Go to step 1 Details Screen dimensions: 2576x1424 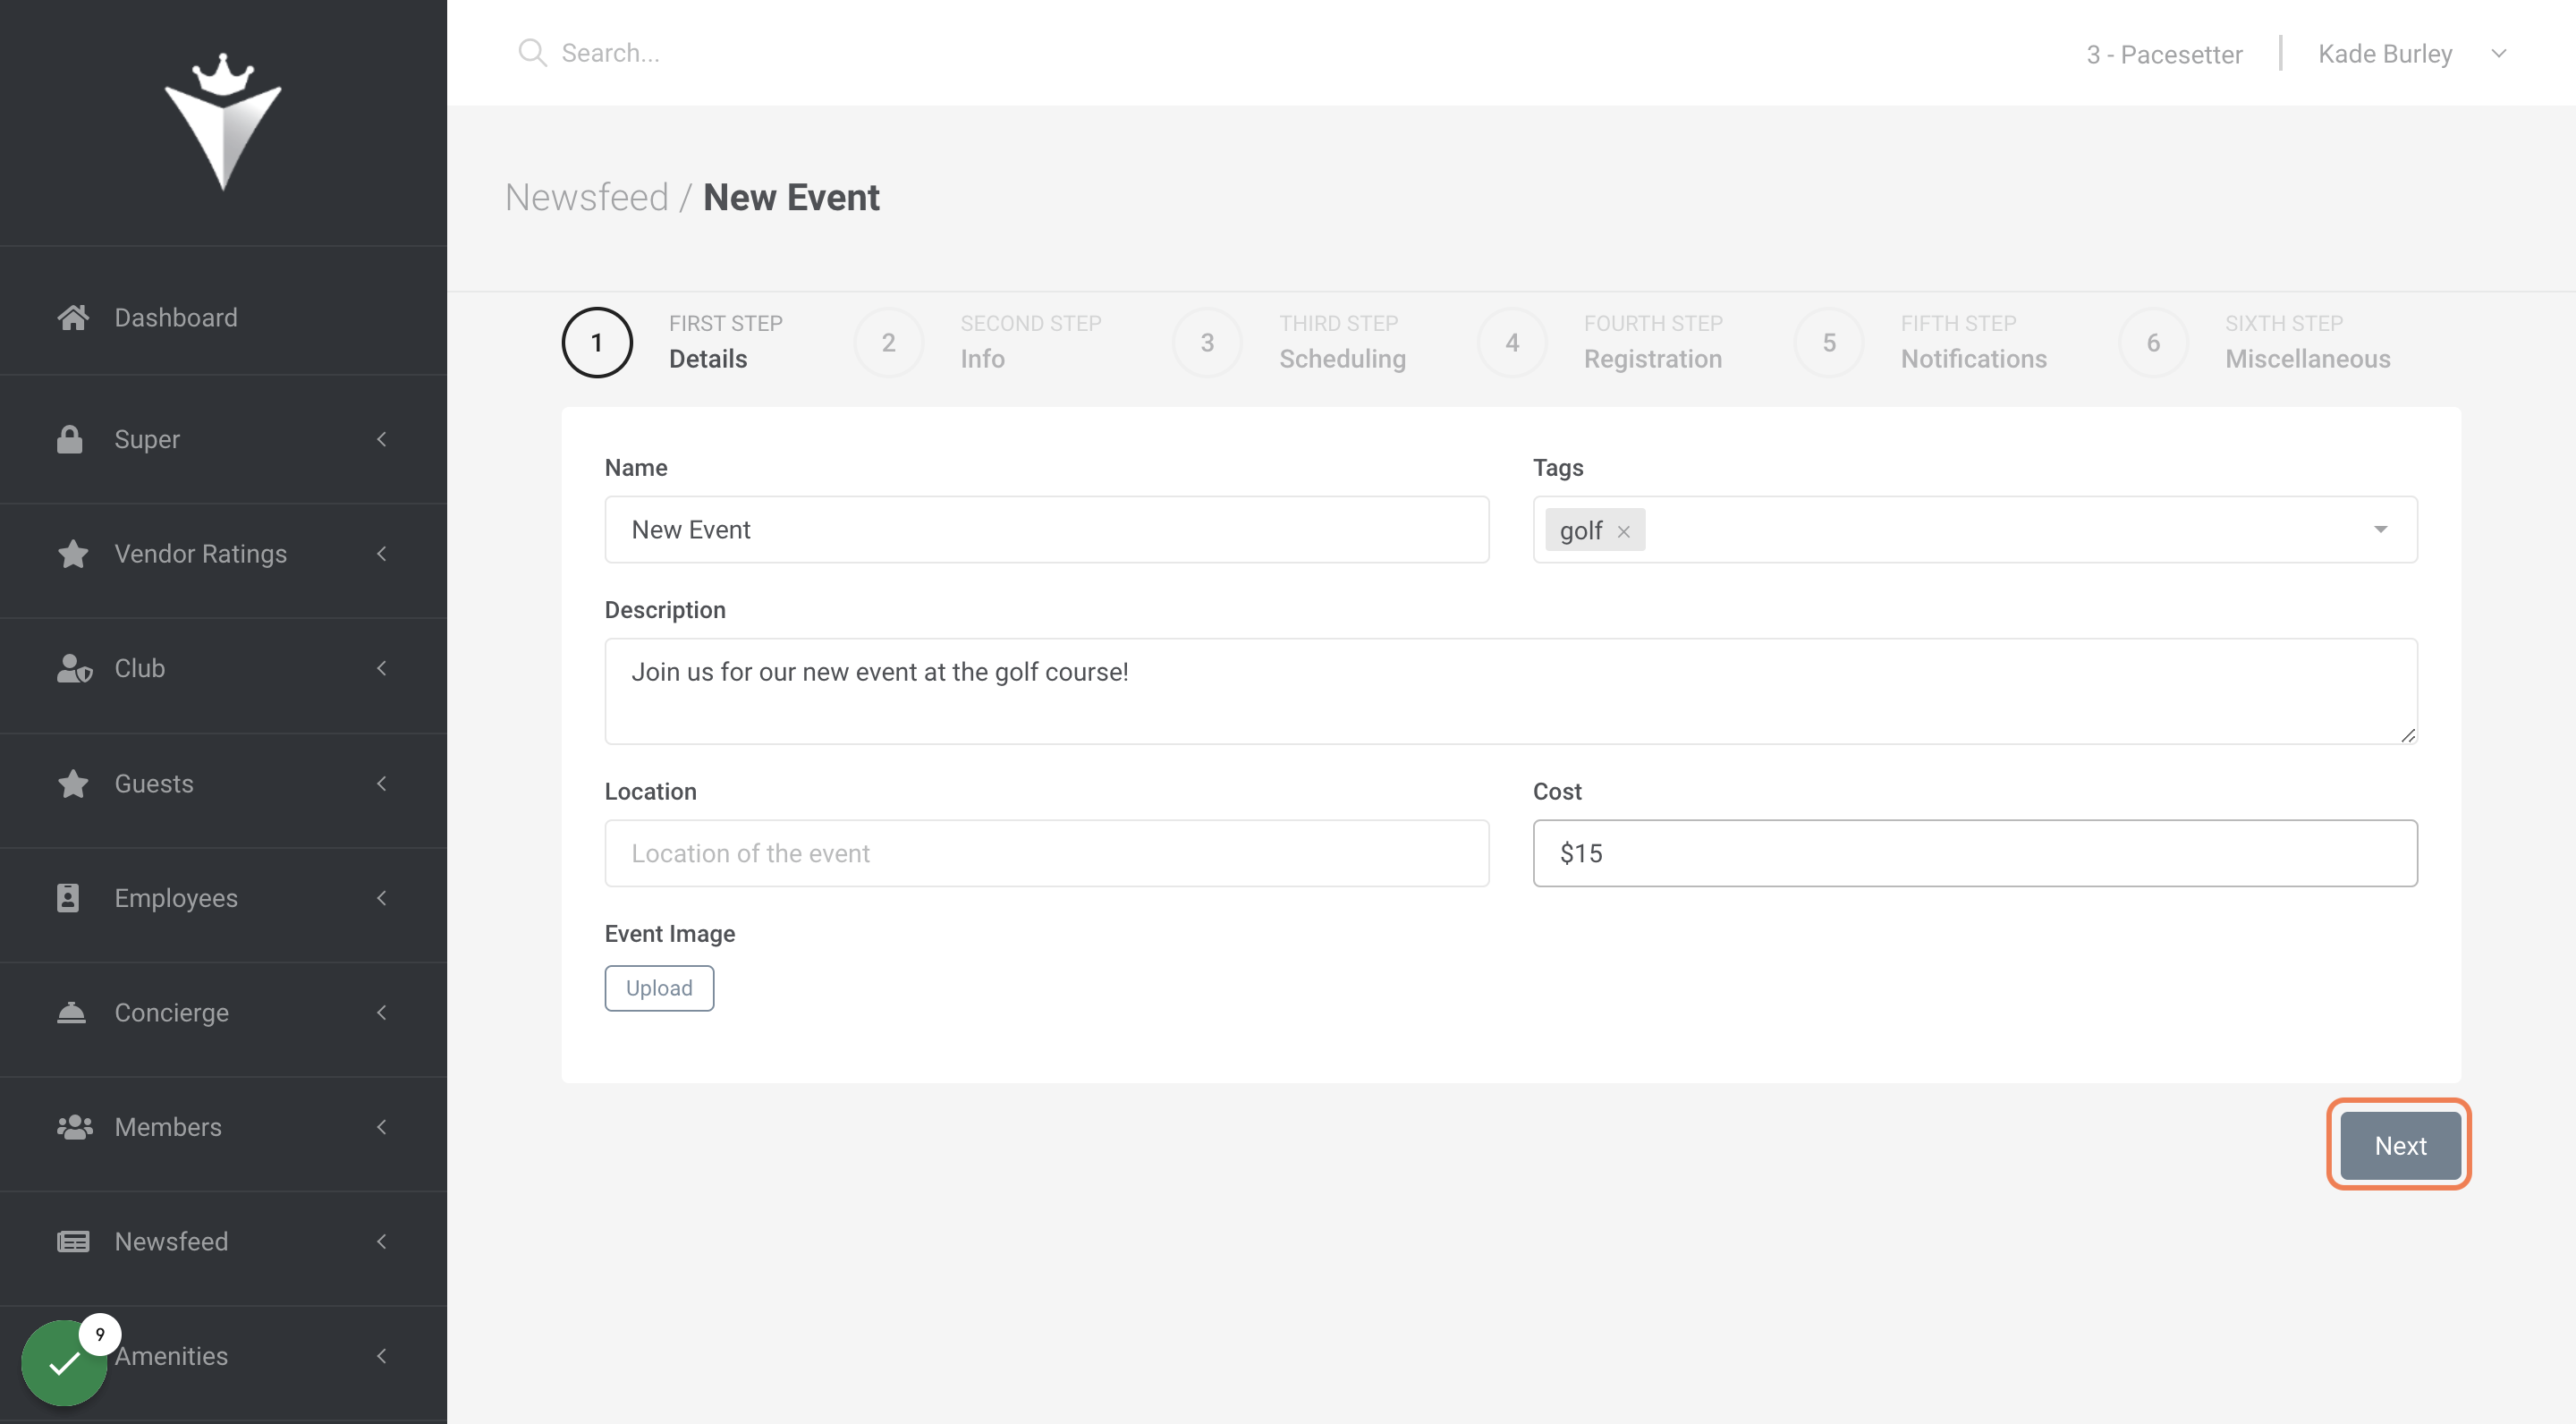point(672,342)
